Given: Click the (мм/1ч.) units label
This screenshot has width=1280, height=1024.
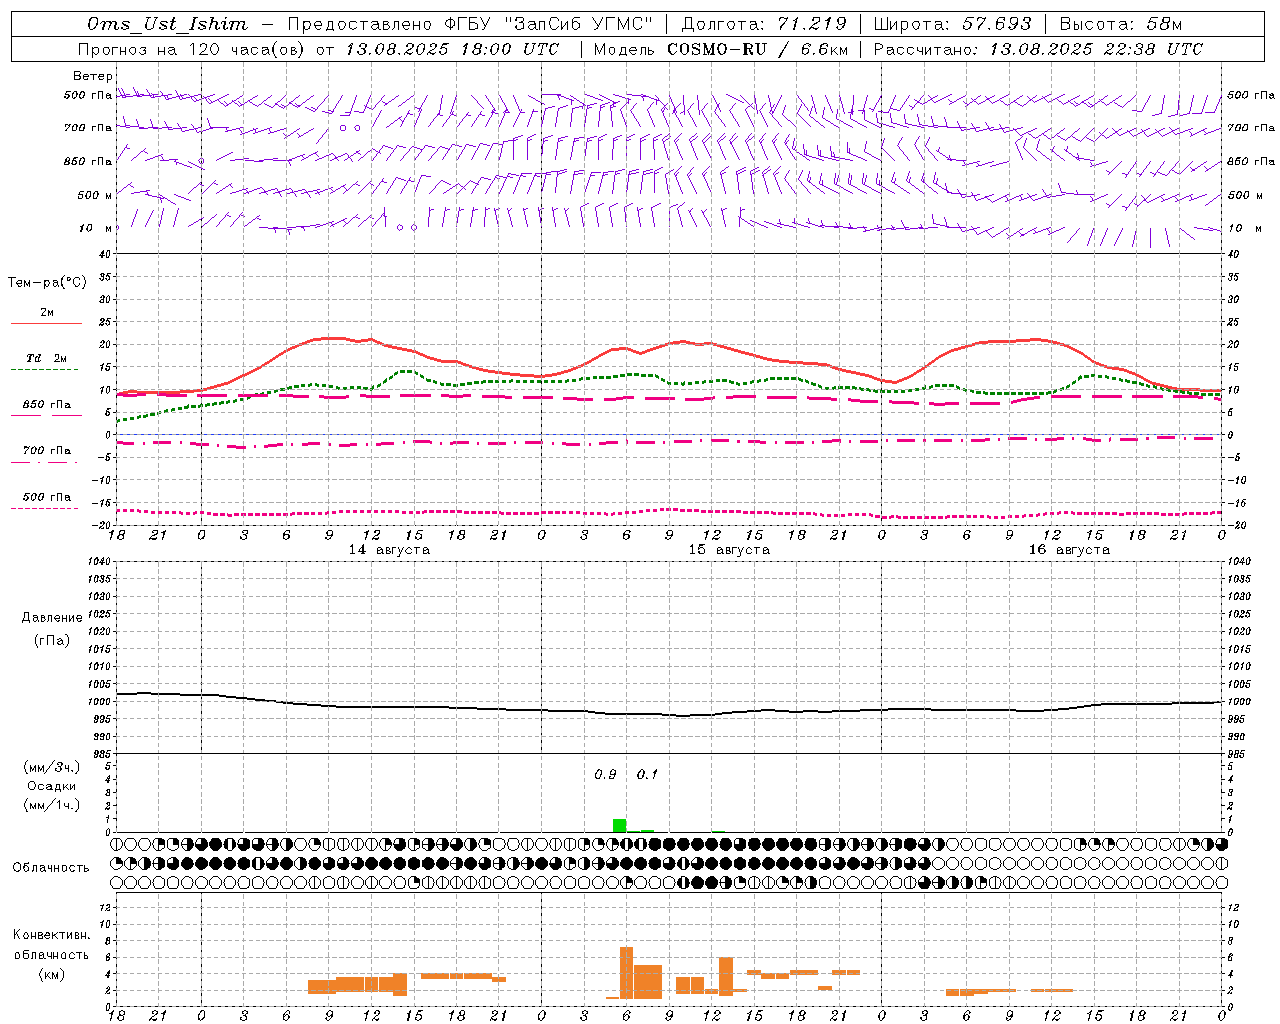Looking at the screenshot, I should pyautogui.click(x=51, y=805).
